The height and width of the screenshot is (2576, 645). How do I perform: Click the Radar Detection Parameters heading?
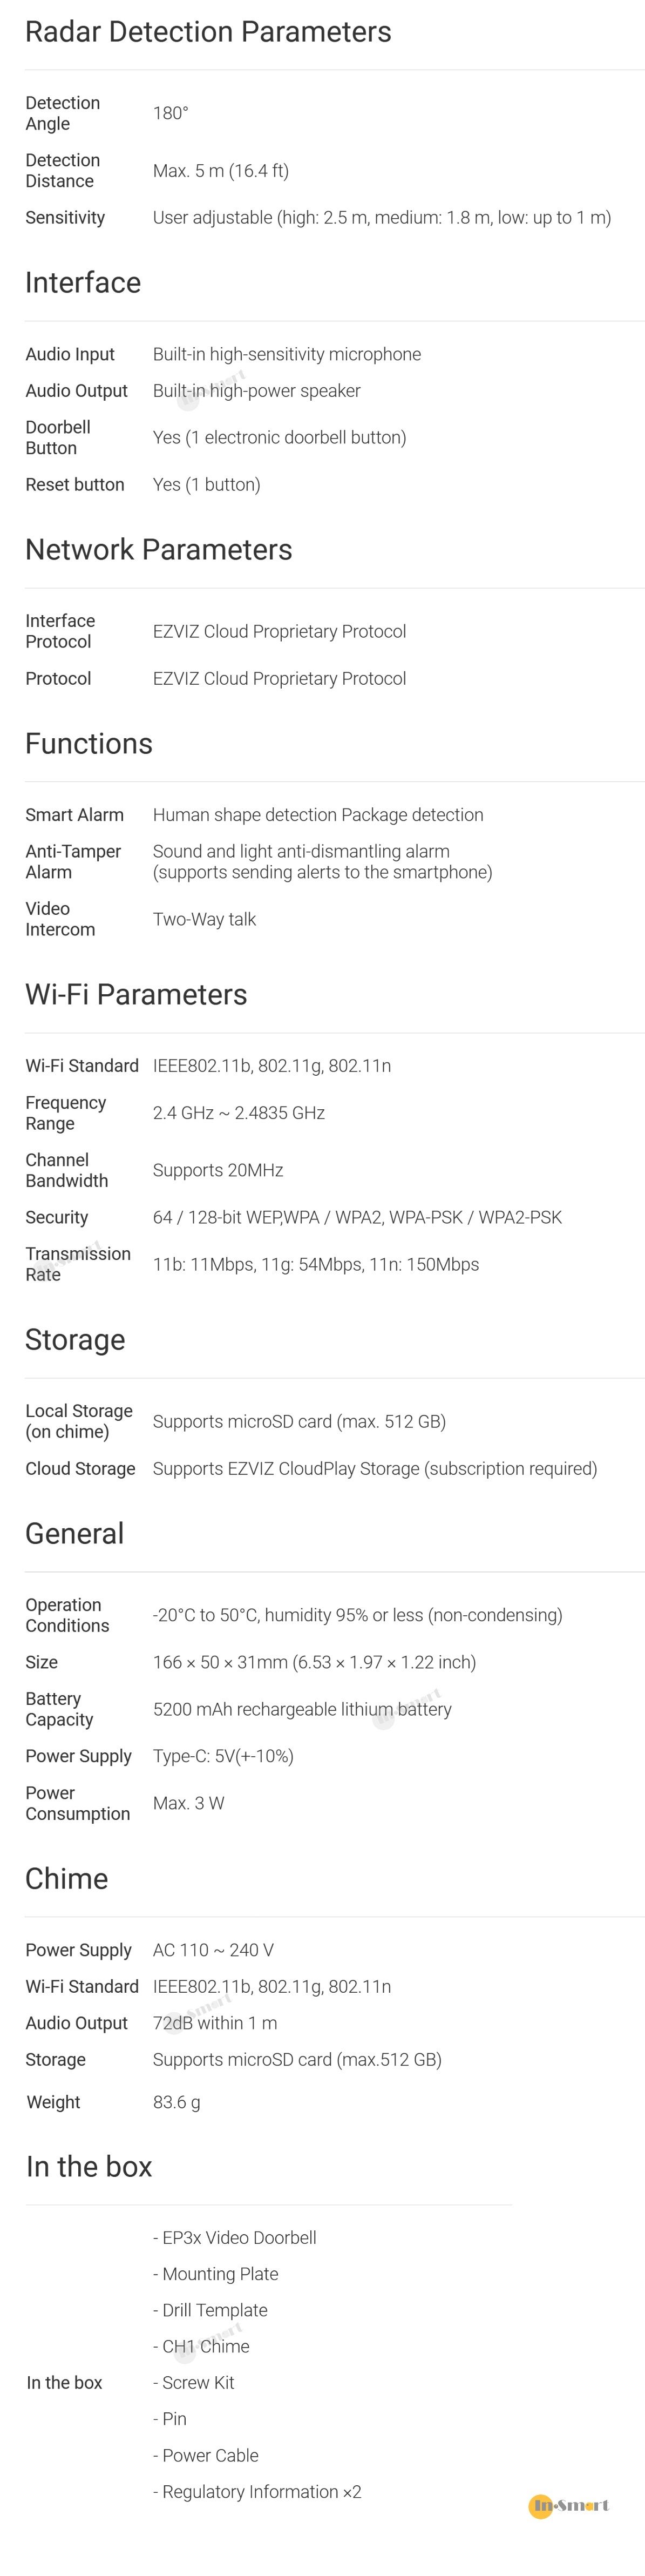[208, 32]
